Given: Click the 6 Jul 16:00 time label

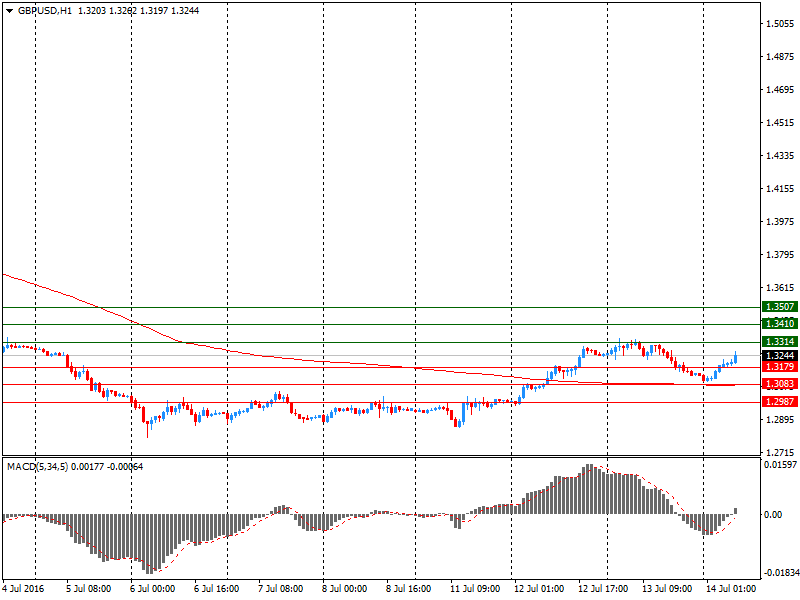Looking at the screenshot, I should [x=217, y=589].
